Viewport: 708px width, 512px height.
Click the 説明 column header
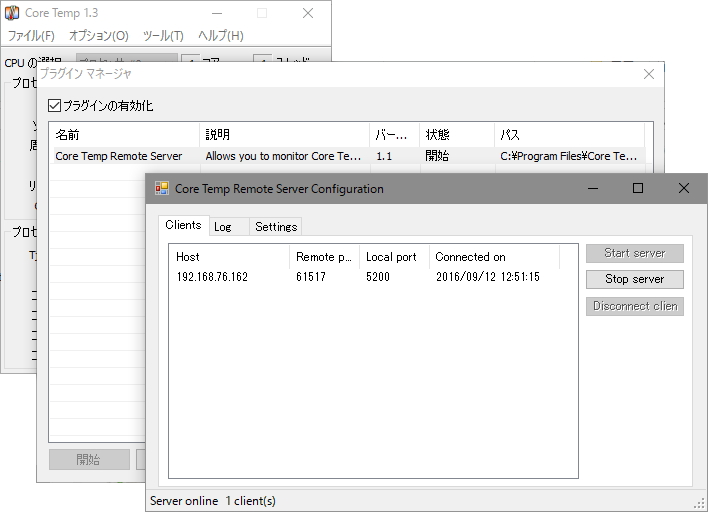point(284,135)
